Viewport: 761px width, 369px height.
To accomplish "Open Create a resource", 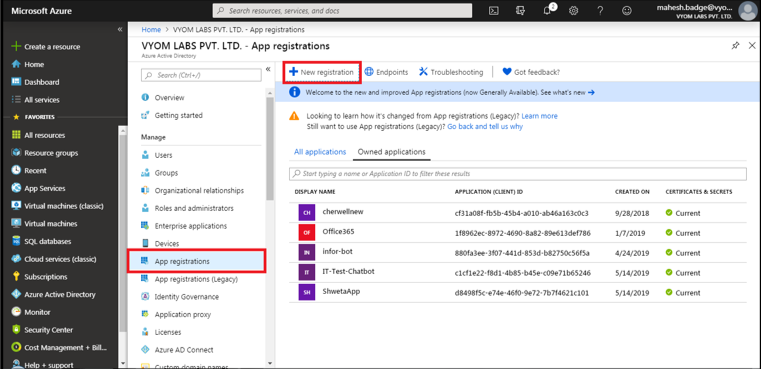I will 46,47.
